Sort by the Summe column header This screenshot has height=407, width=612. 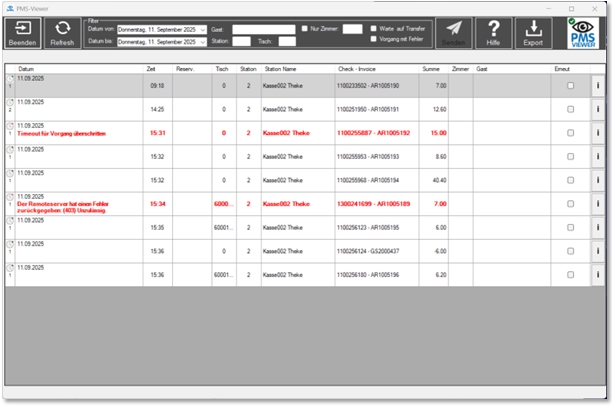coord(431,68)
